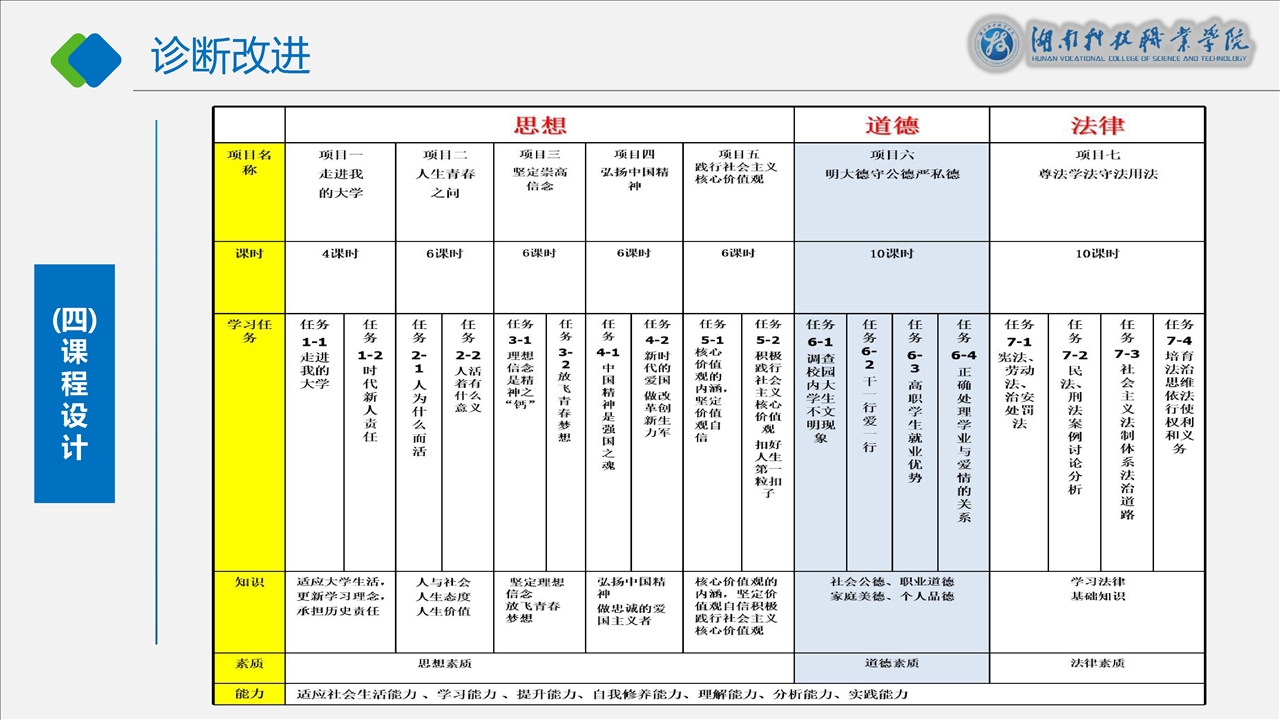Viewport: 1280px width, 720px height.
Task: Click the red 法律 column header
Action: point(1097,125)
